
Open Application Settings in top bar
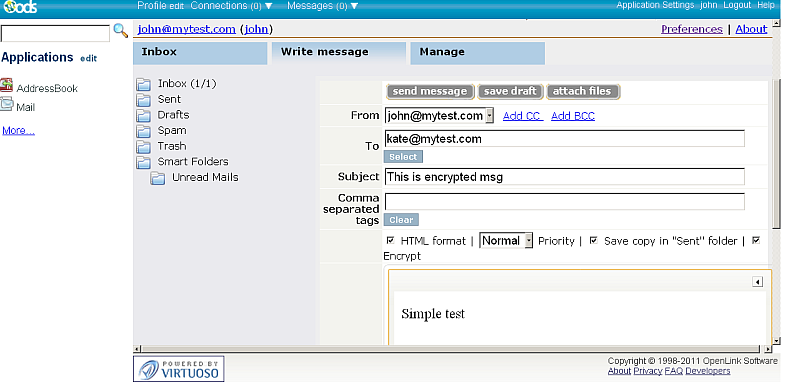coord(655,5)
